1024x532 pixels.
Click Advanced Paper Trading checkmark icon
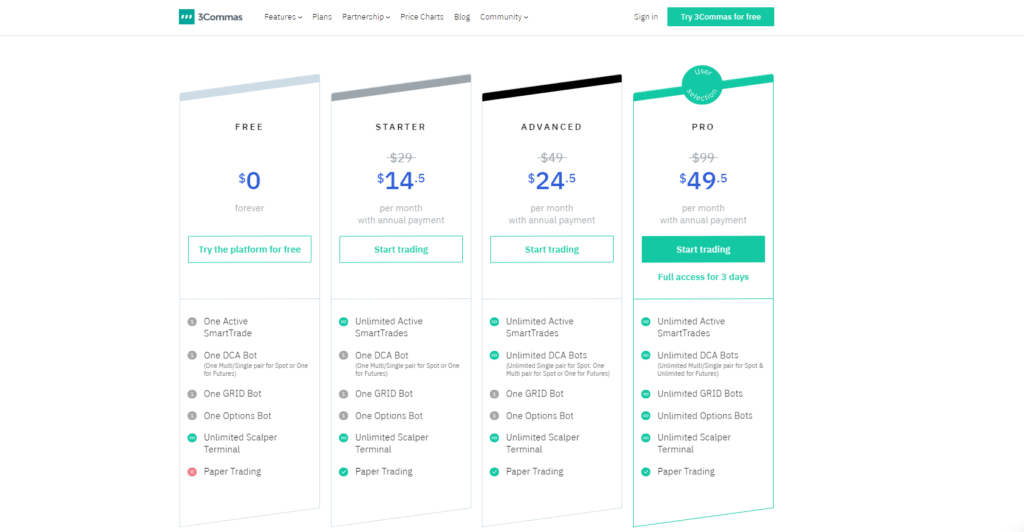coord(494,472)
